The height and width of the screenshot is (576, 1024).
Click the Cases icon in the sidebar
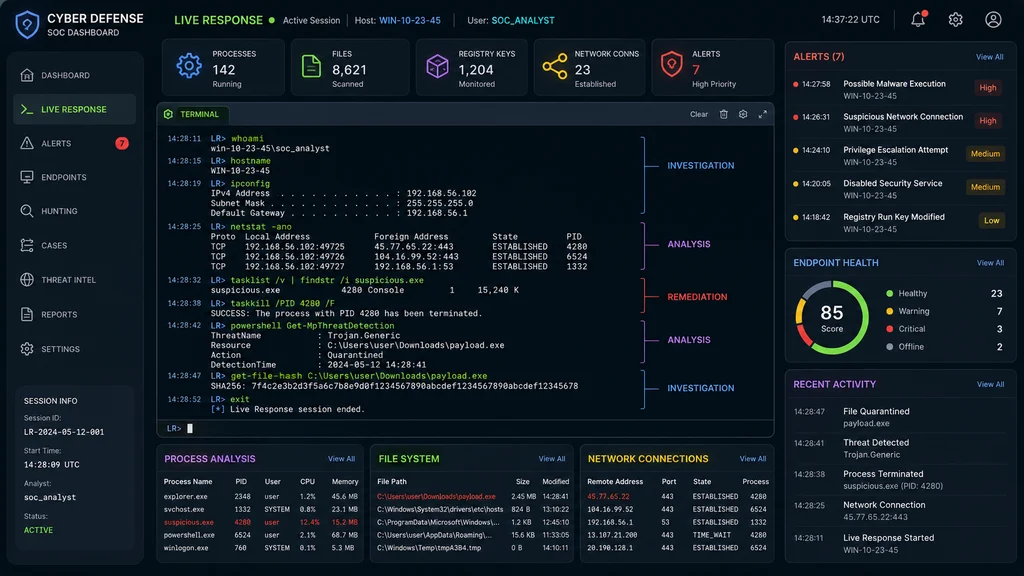click(27, 246)
